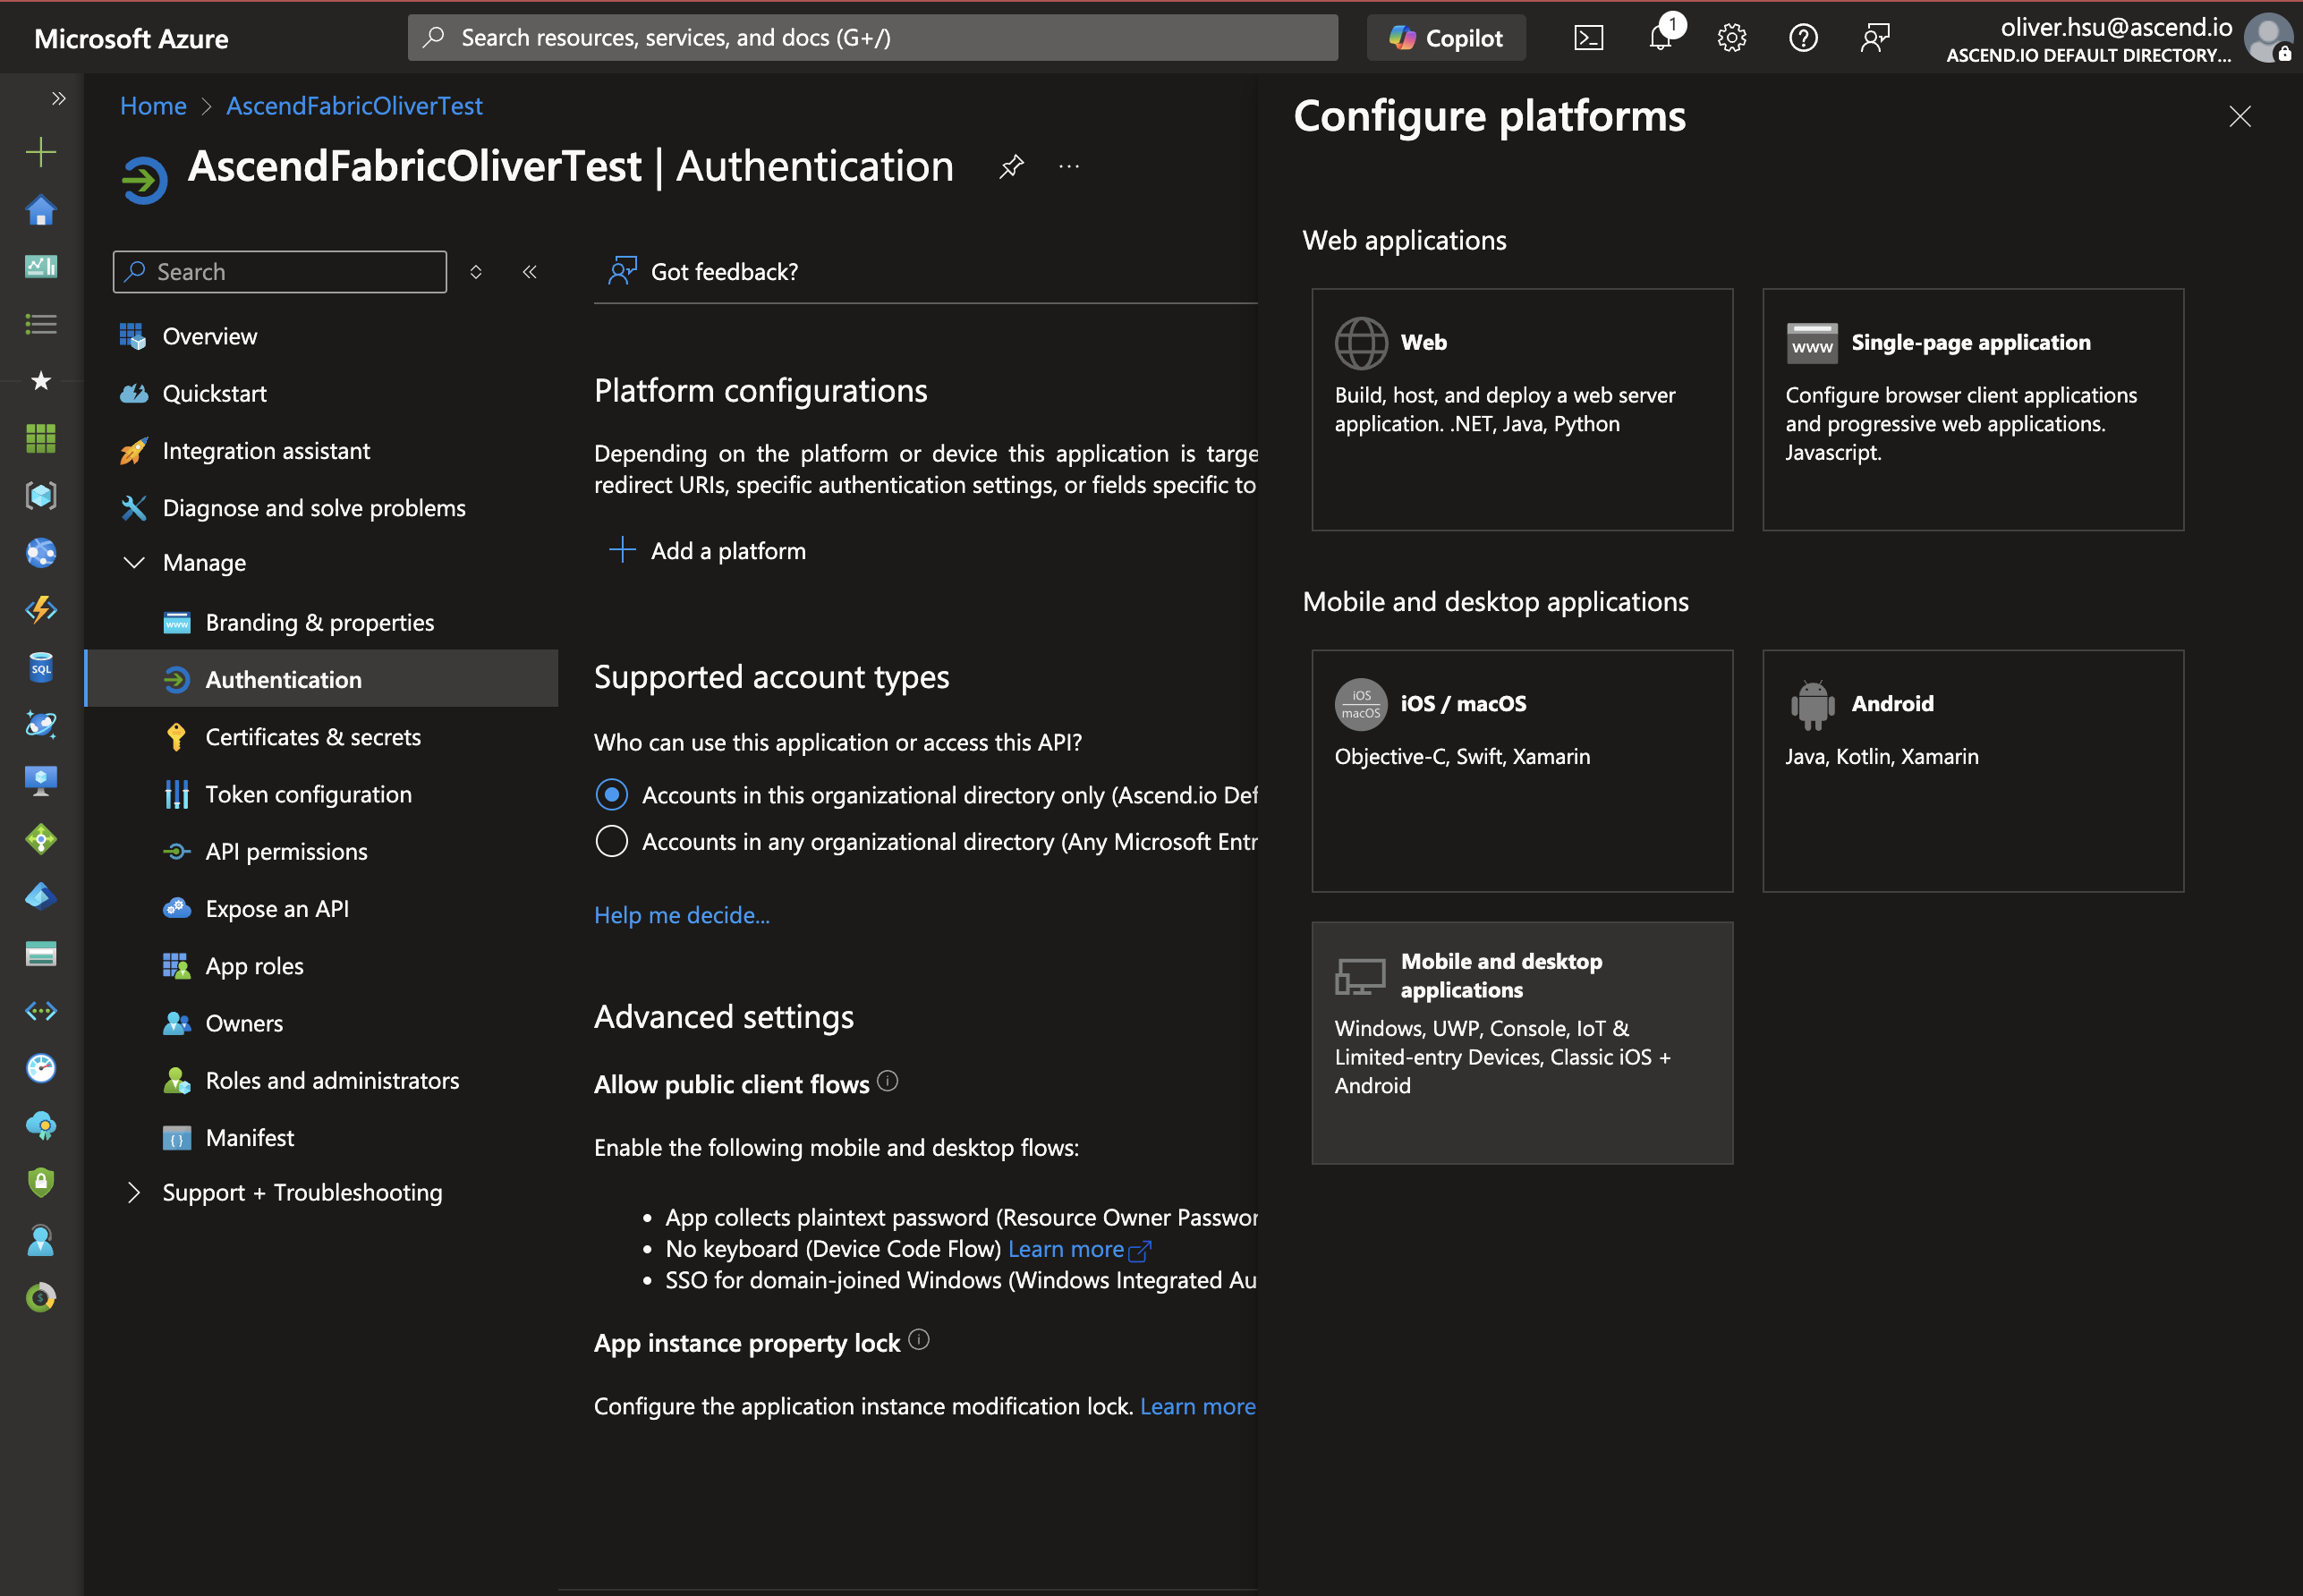Select directory-only accounts radio button
2303x1596 pixels.
(x=611, y=795)
